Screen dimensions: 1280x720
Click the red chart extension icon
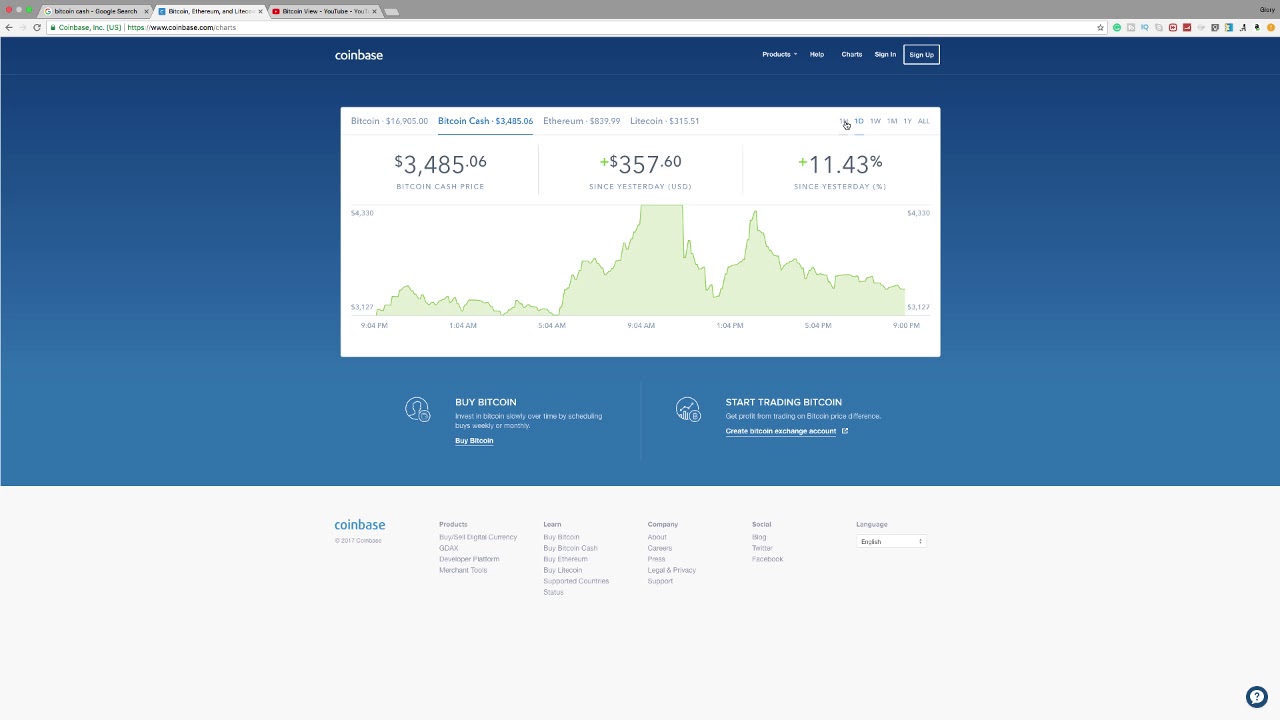pos(1187,27)
